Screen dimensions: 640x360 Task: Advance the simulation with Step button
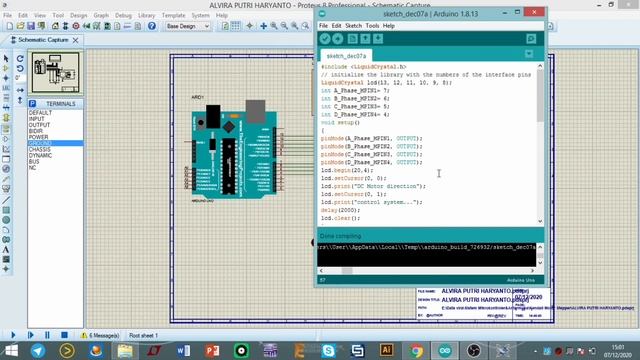(x=31, y=335)
